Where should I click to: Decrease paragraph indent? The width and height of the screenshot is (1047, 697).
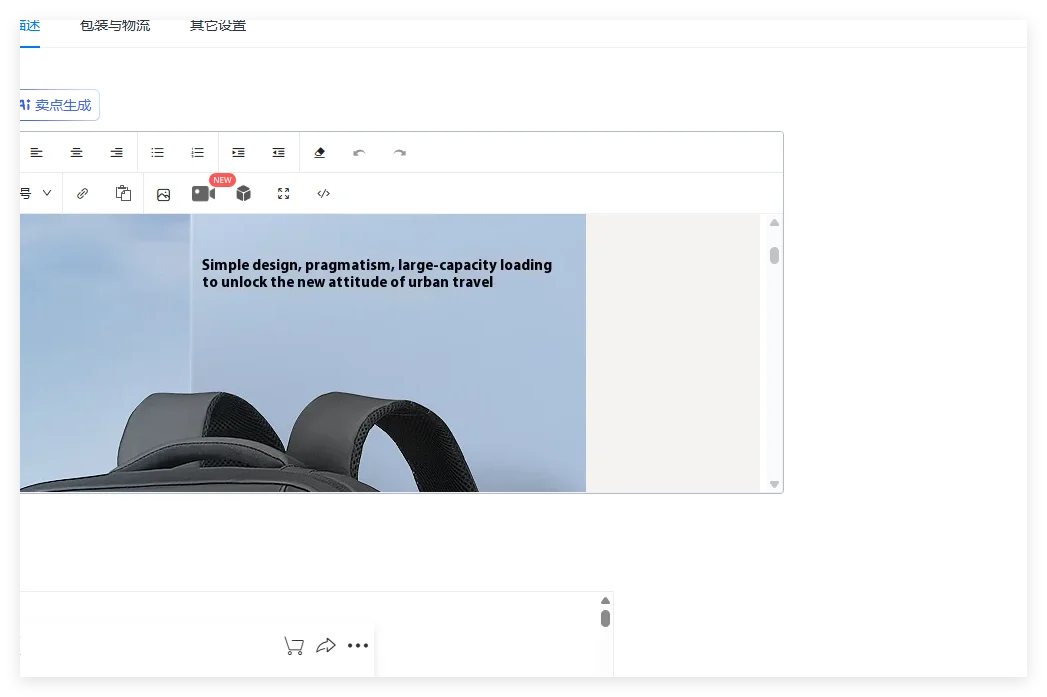pyautogui.click(x=278, y=153)
